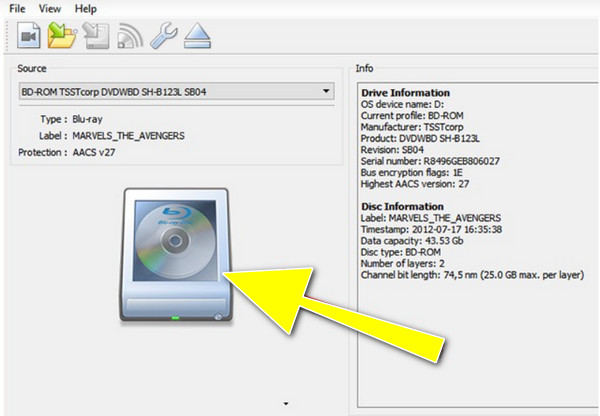The width and height of the screenshot is (600, 416).
Task: Open the File menu
Action: point(17,8)
